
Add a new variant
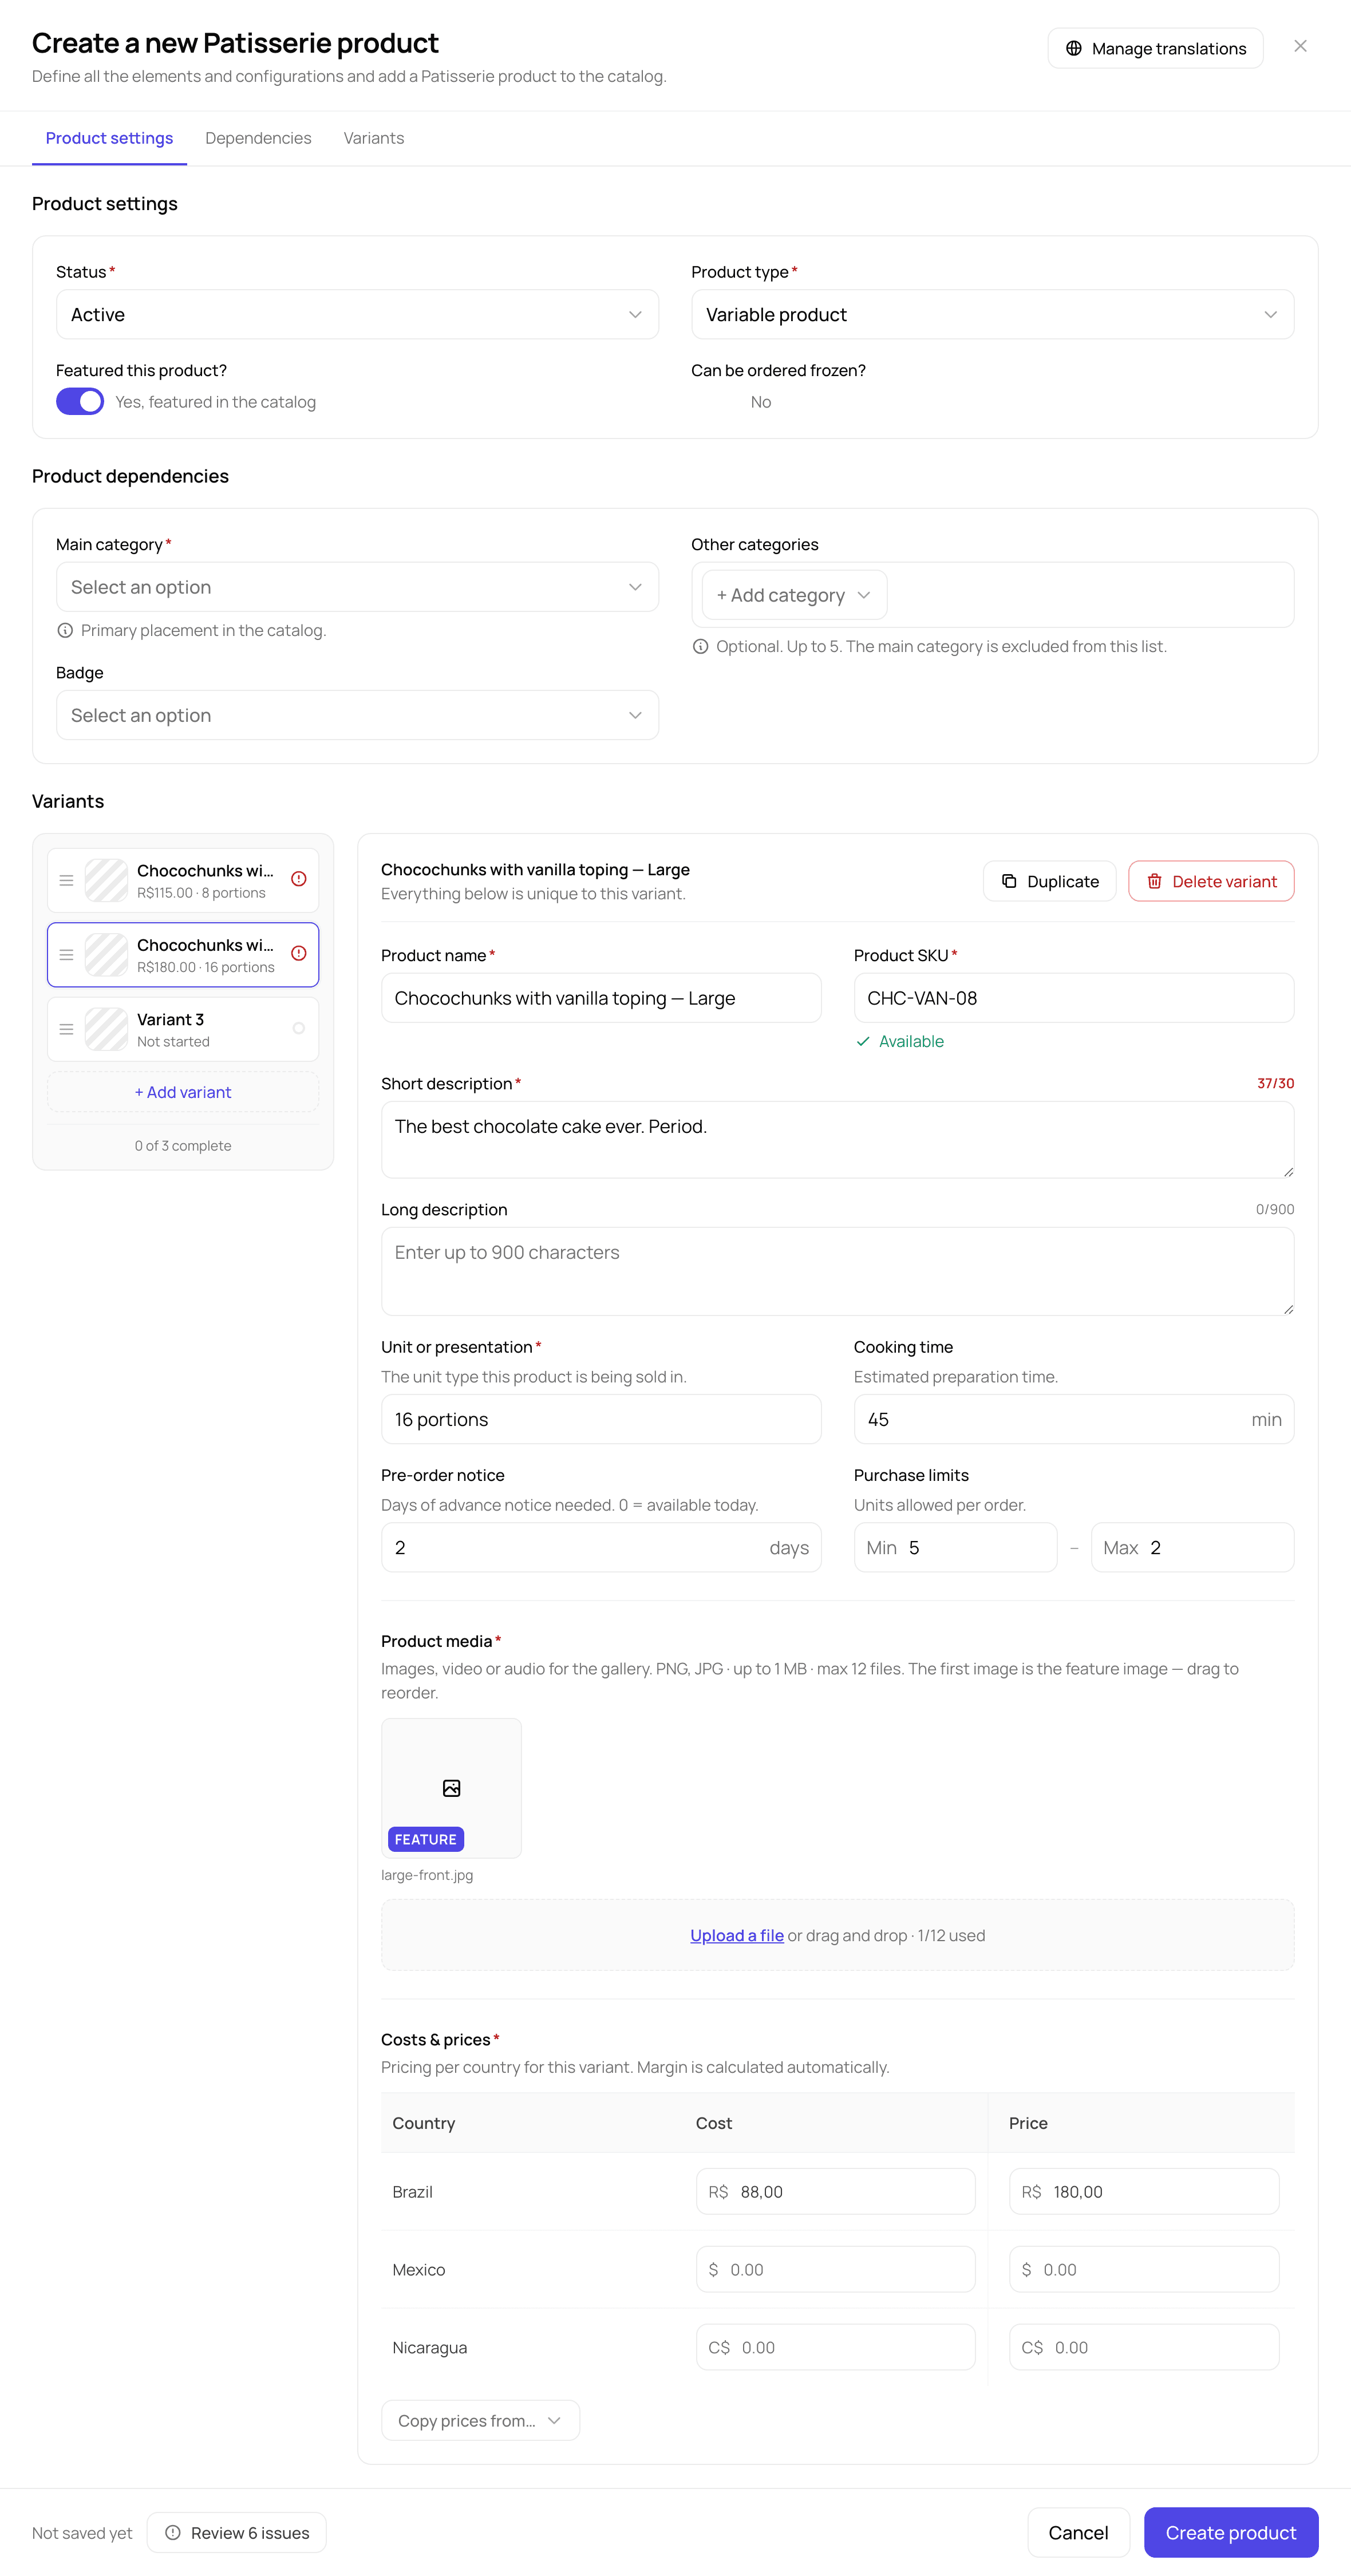click(x=183, y=1092)
